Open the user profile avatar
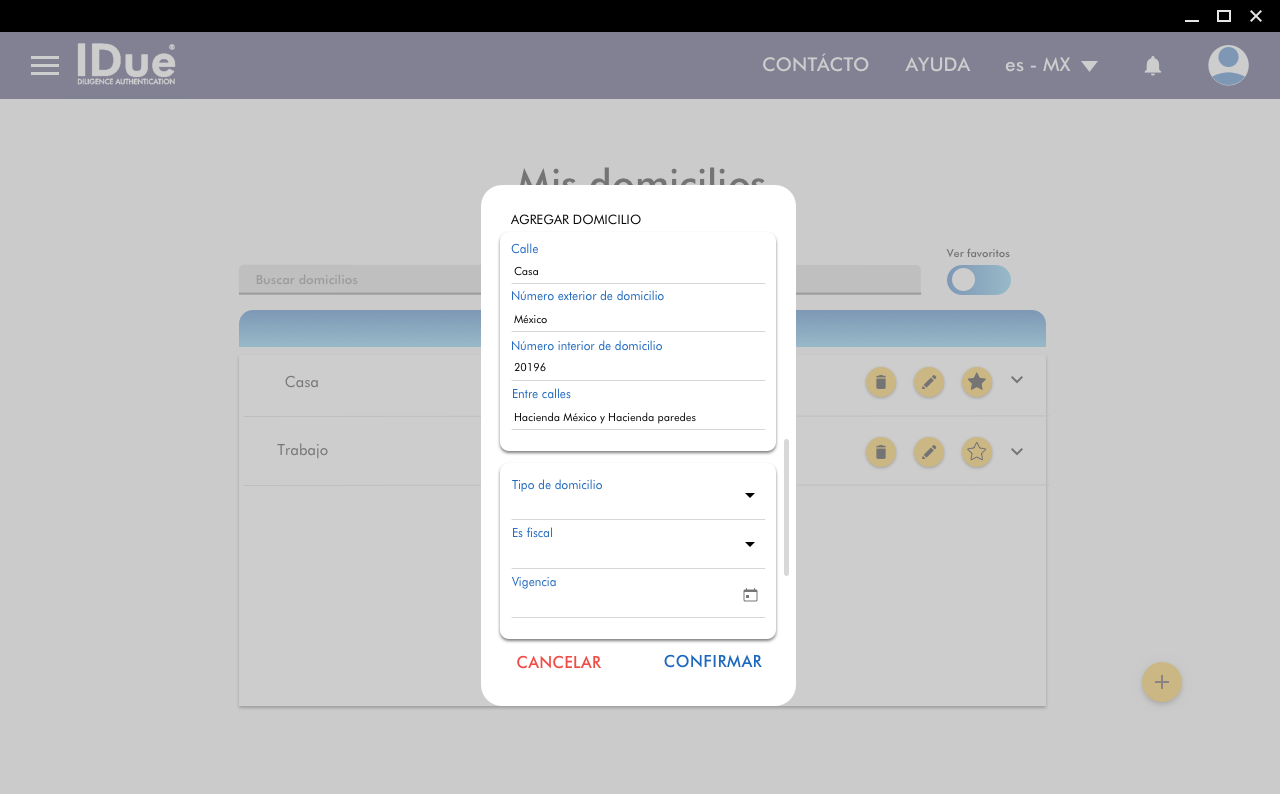 tap(1228, 66)
